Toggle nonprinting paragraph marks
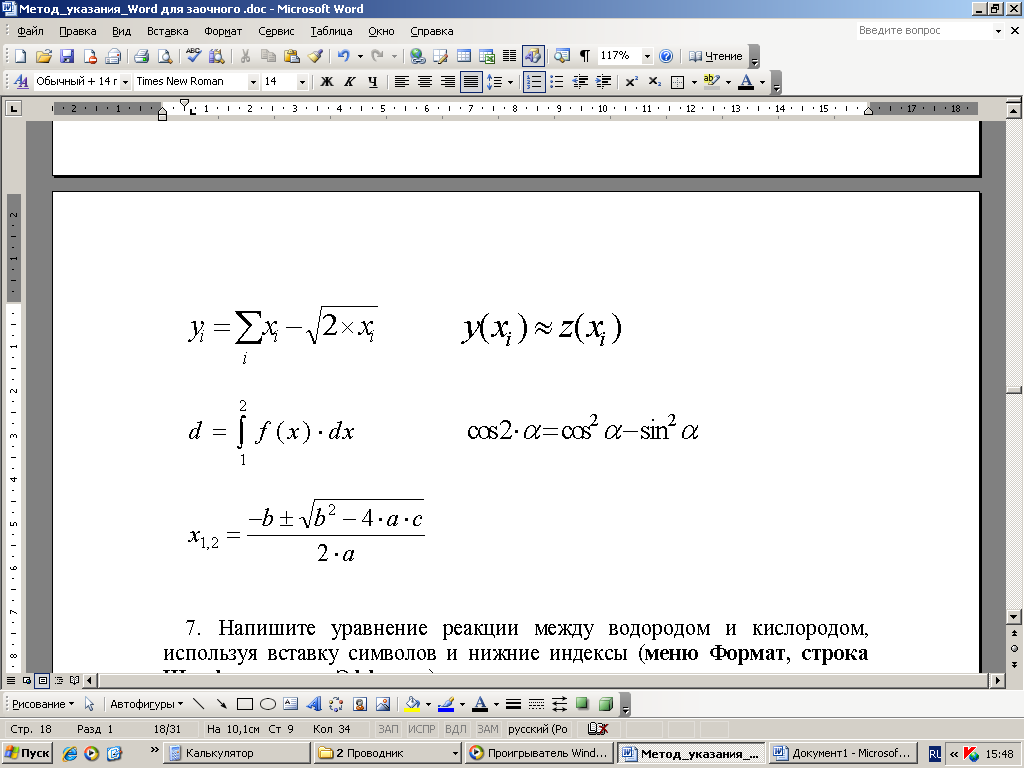This screenshot has height=768, width=1024. 585,56
